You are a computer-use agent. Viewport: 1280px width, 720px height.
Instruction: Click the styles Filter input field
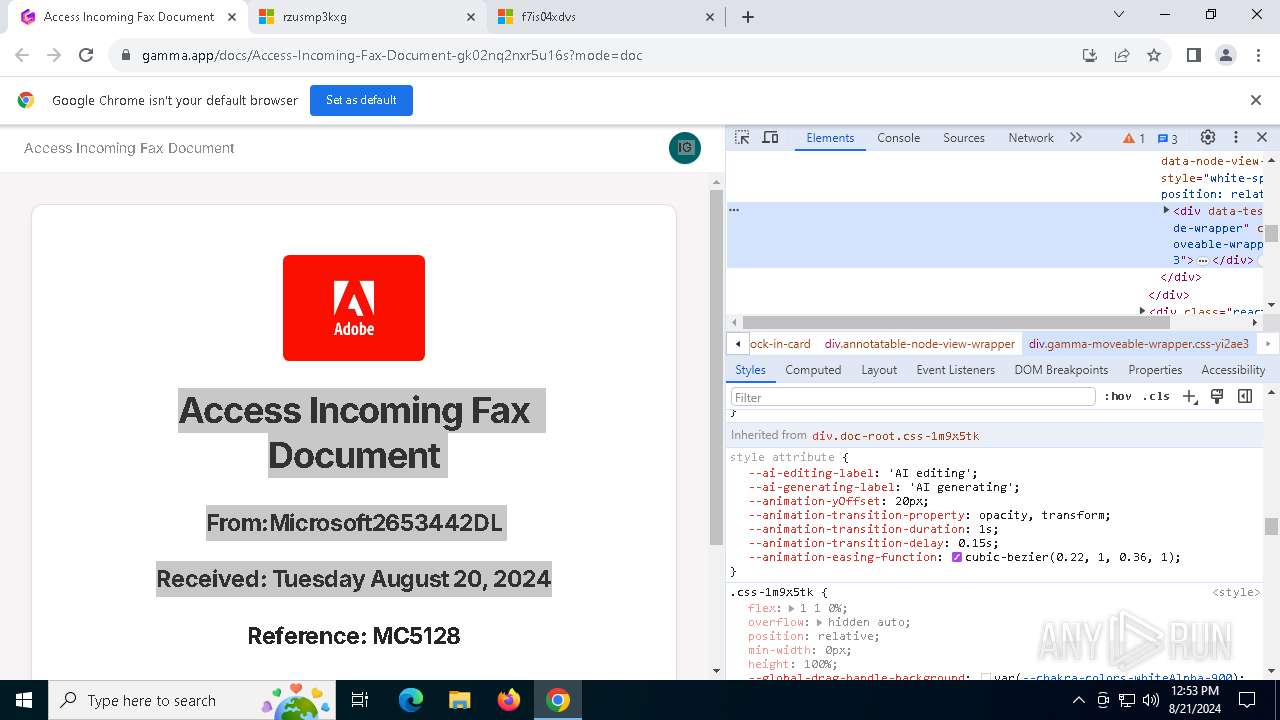pos(912,397)
